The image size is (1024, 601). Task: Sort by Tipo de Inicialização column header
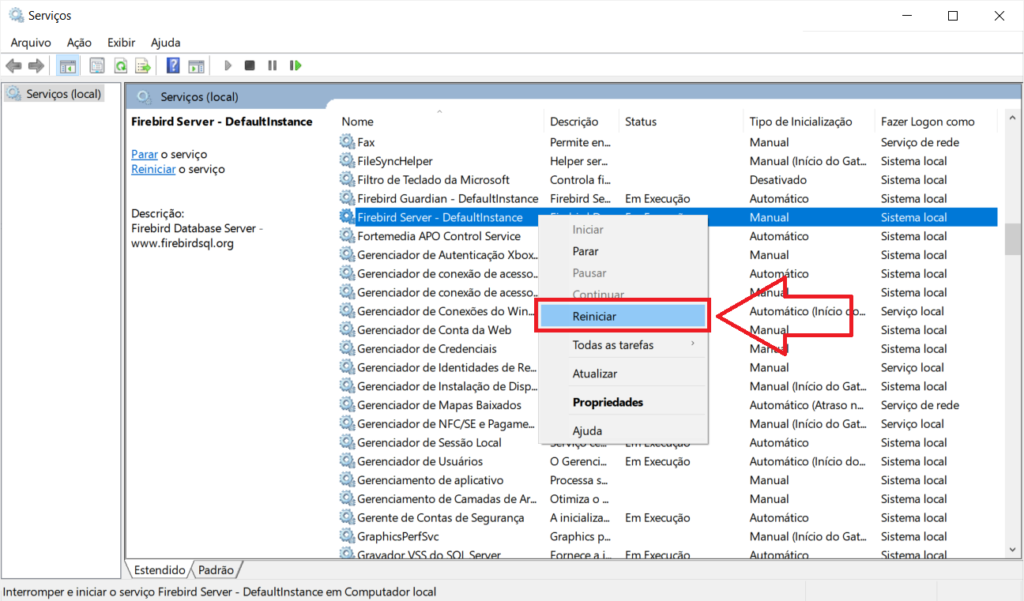tap(800, 122)
